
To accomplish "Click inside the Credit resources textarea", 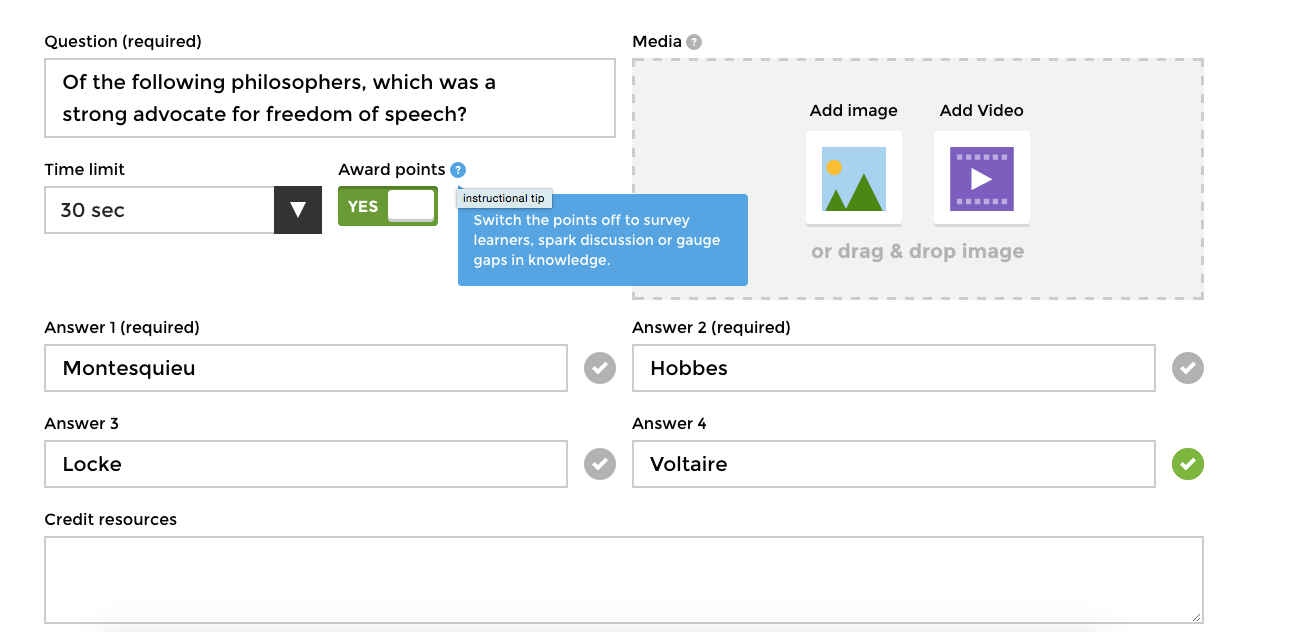I will 622,580.
